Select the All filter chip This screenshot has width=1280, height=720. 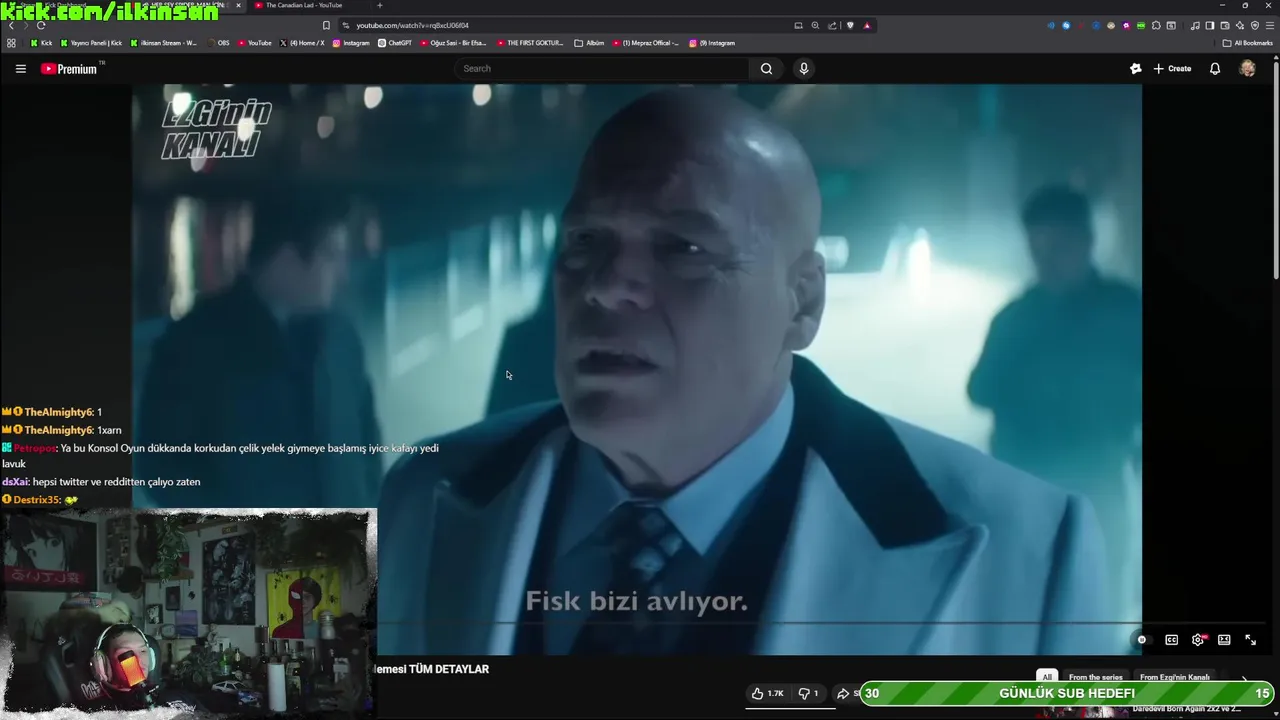tap(1047, 677)
